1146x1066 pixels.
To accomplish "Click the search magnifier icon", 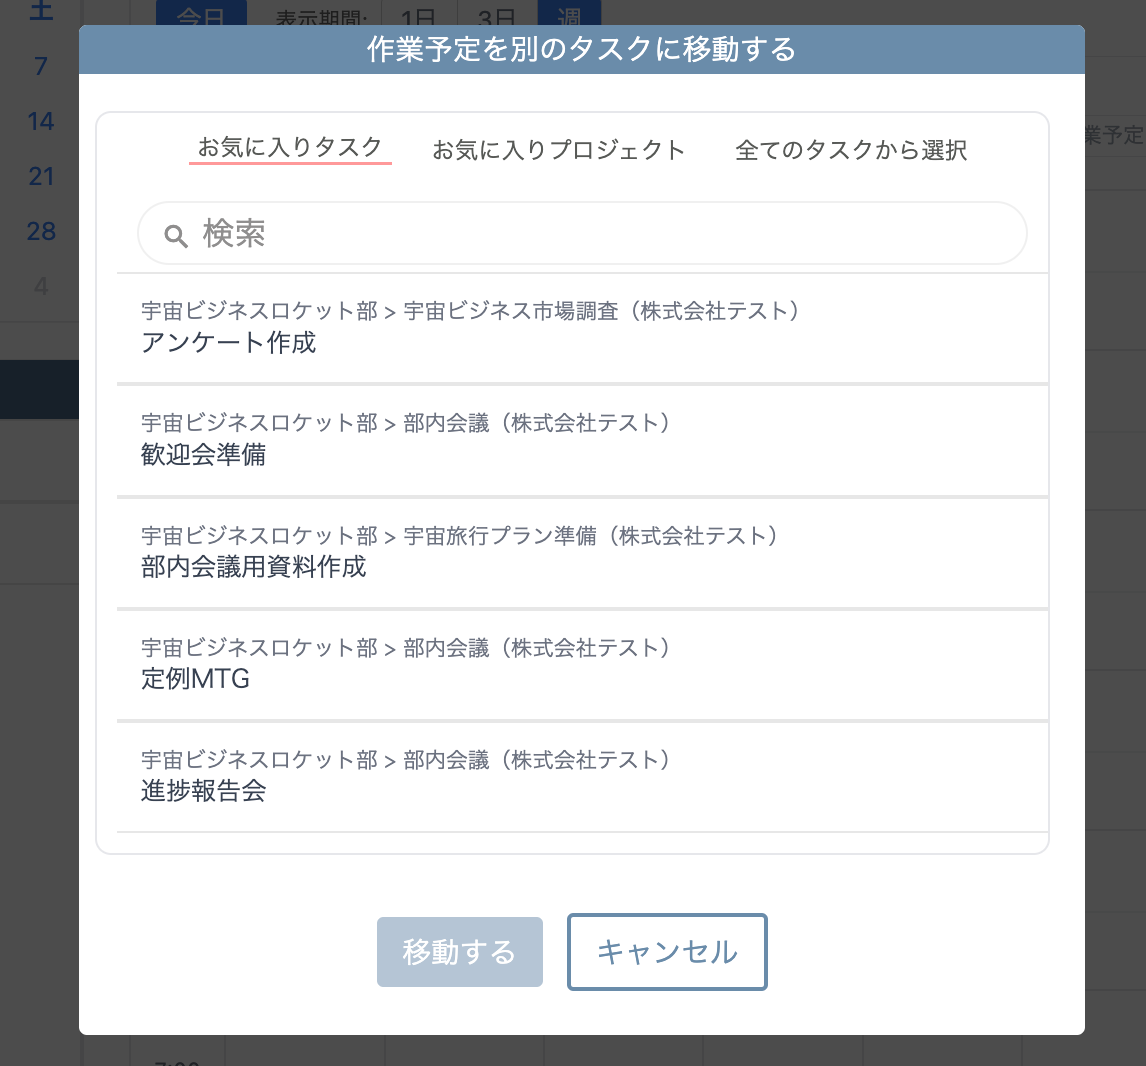I will [x=177, y=235].
